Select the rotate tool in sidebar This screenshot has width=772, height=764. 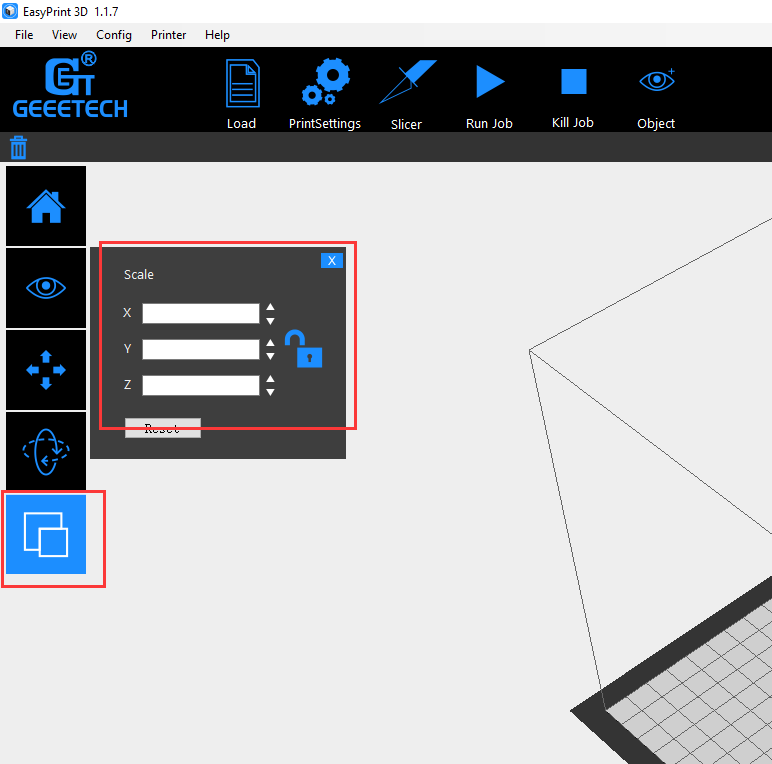tap(46, 451)
